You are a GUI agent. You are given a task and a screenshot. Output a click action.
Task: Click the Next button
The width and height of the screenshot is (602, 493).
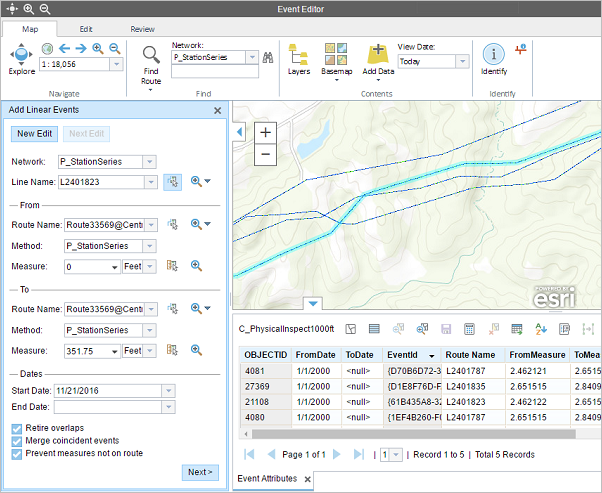[200, 472]
